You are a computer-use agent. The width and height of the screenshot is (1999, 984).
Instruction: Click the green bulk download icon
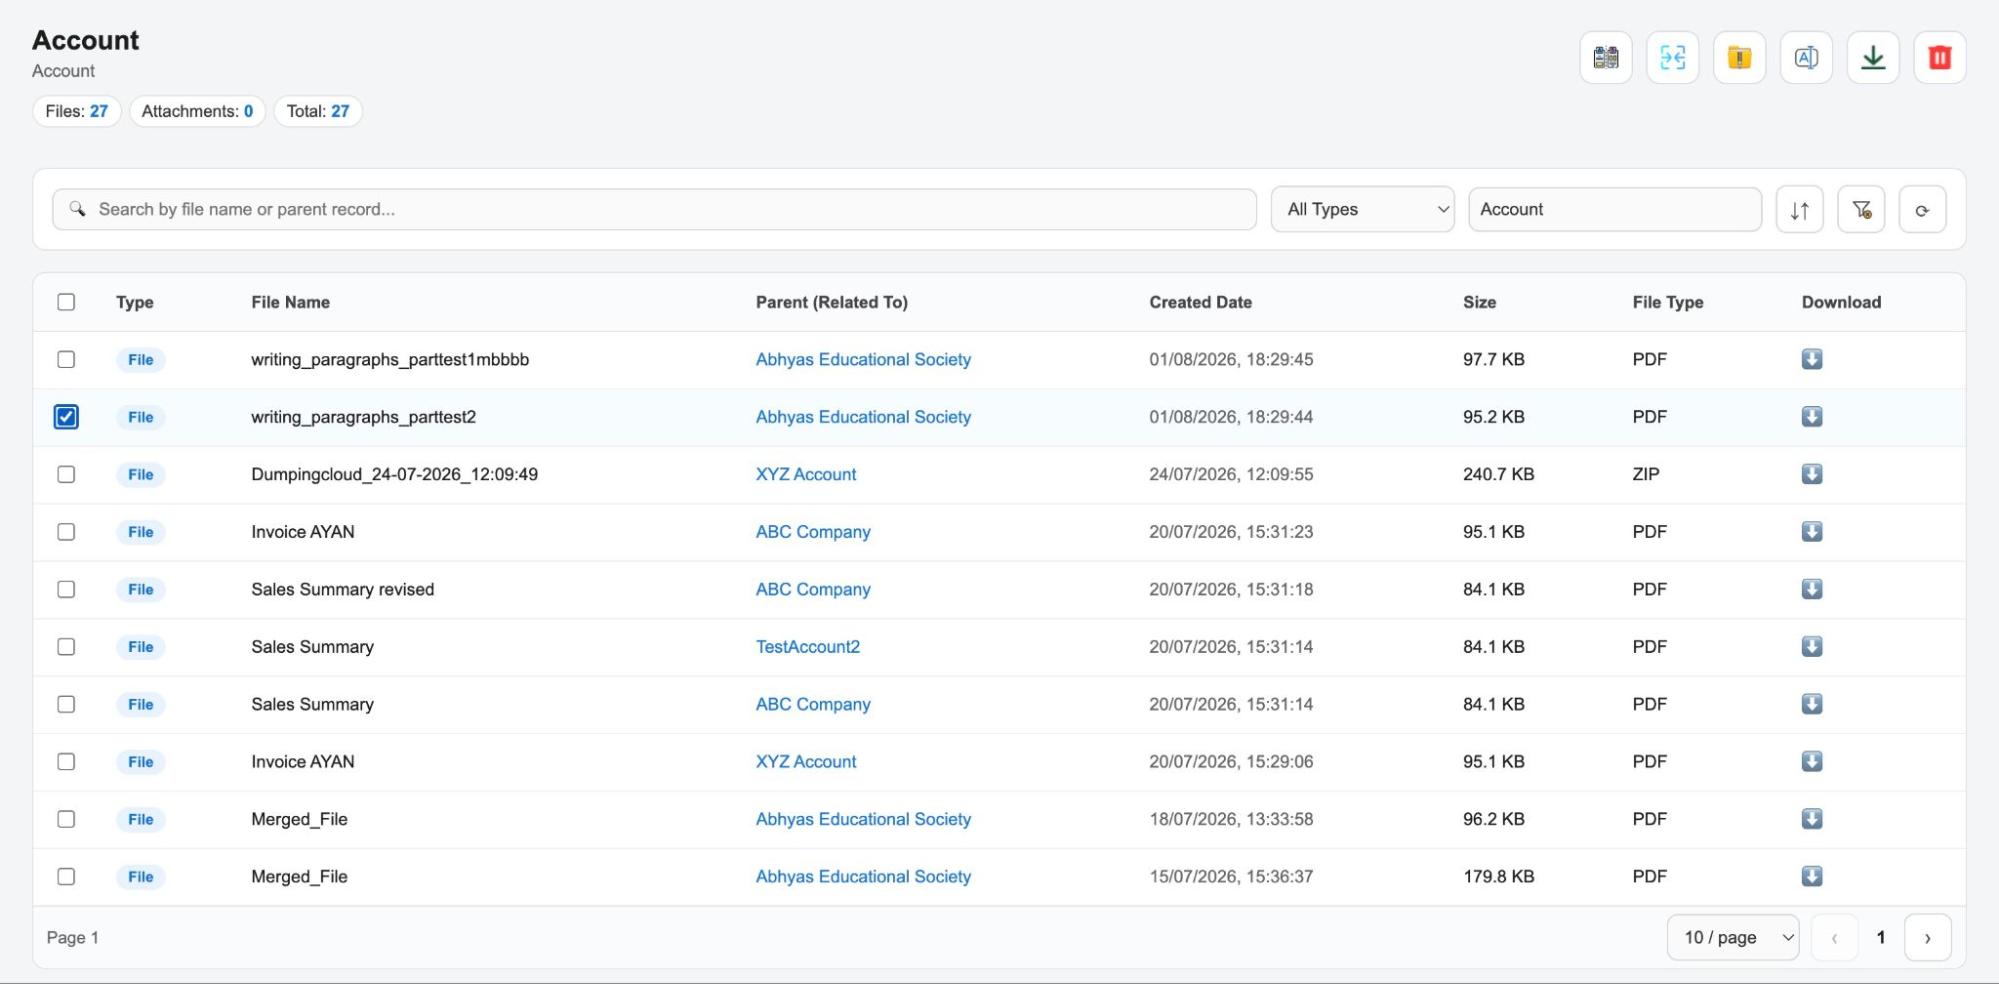click(x=1874, y=58)
